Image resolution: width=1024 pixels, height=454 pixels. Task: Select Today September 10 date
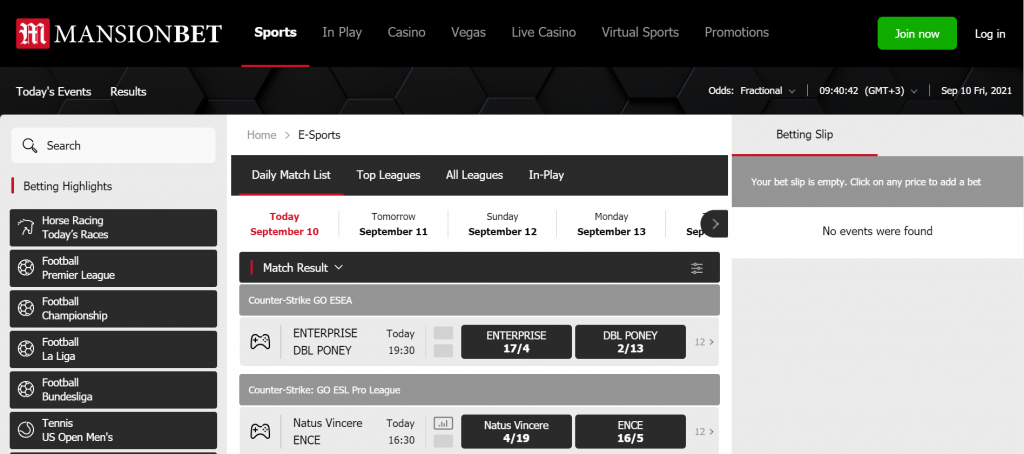(285, 224)
